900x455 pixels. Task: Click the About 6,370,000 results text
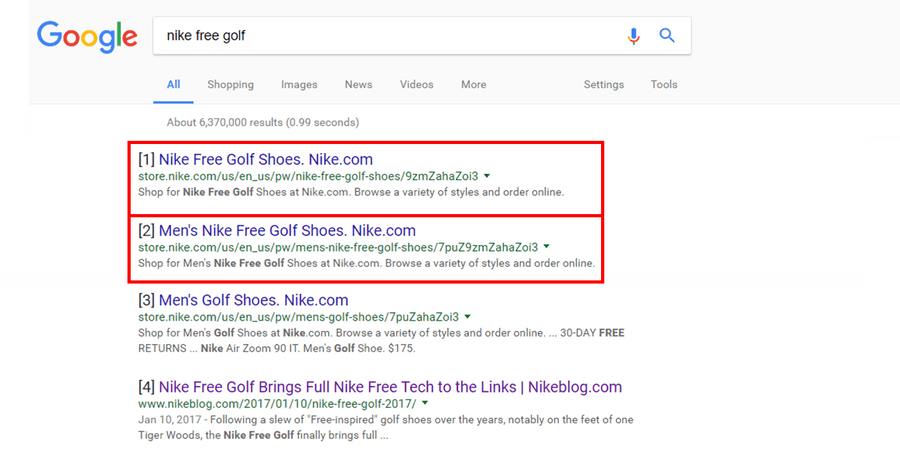tap(262, 122)
